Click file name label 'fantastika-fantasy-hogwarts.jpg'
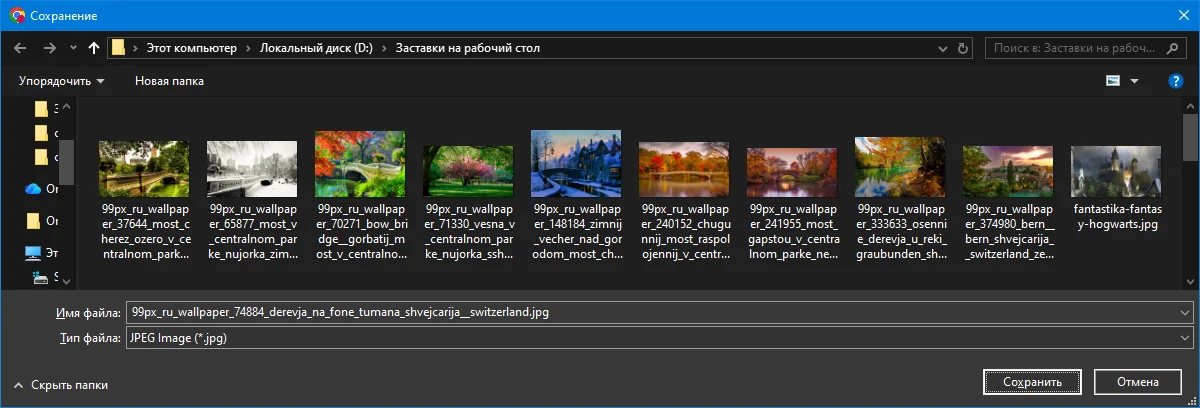The width and height of the screenshot is (1200, 408). point(1116,217)
